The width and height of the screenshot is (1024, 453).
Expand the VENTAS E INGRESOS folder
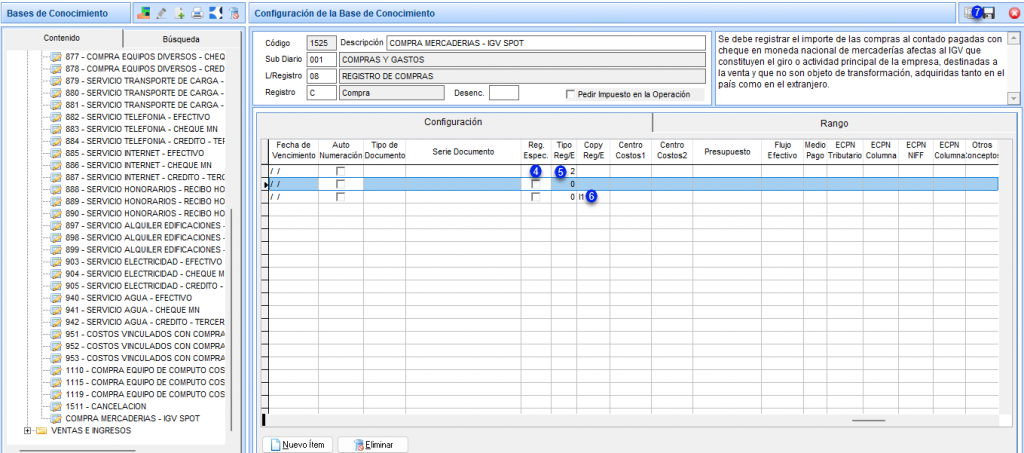27,430
